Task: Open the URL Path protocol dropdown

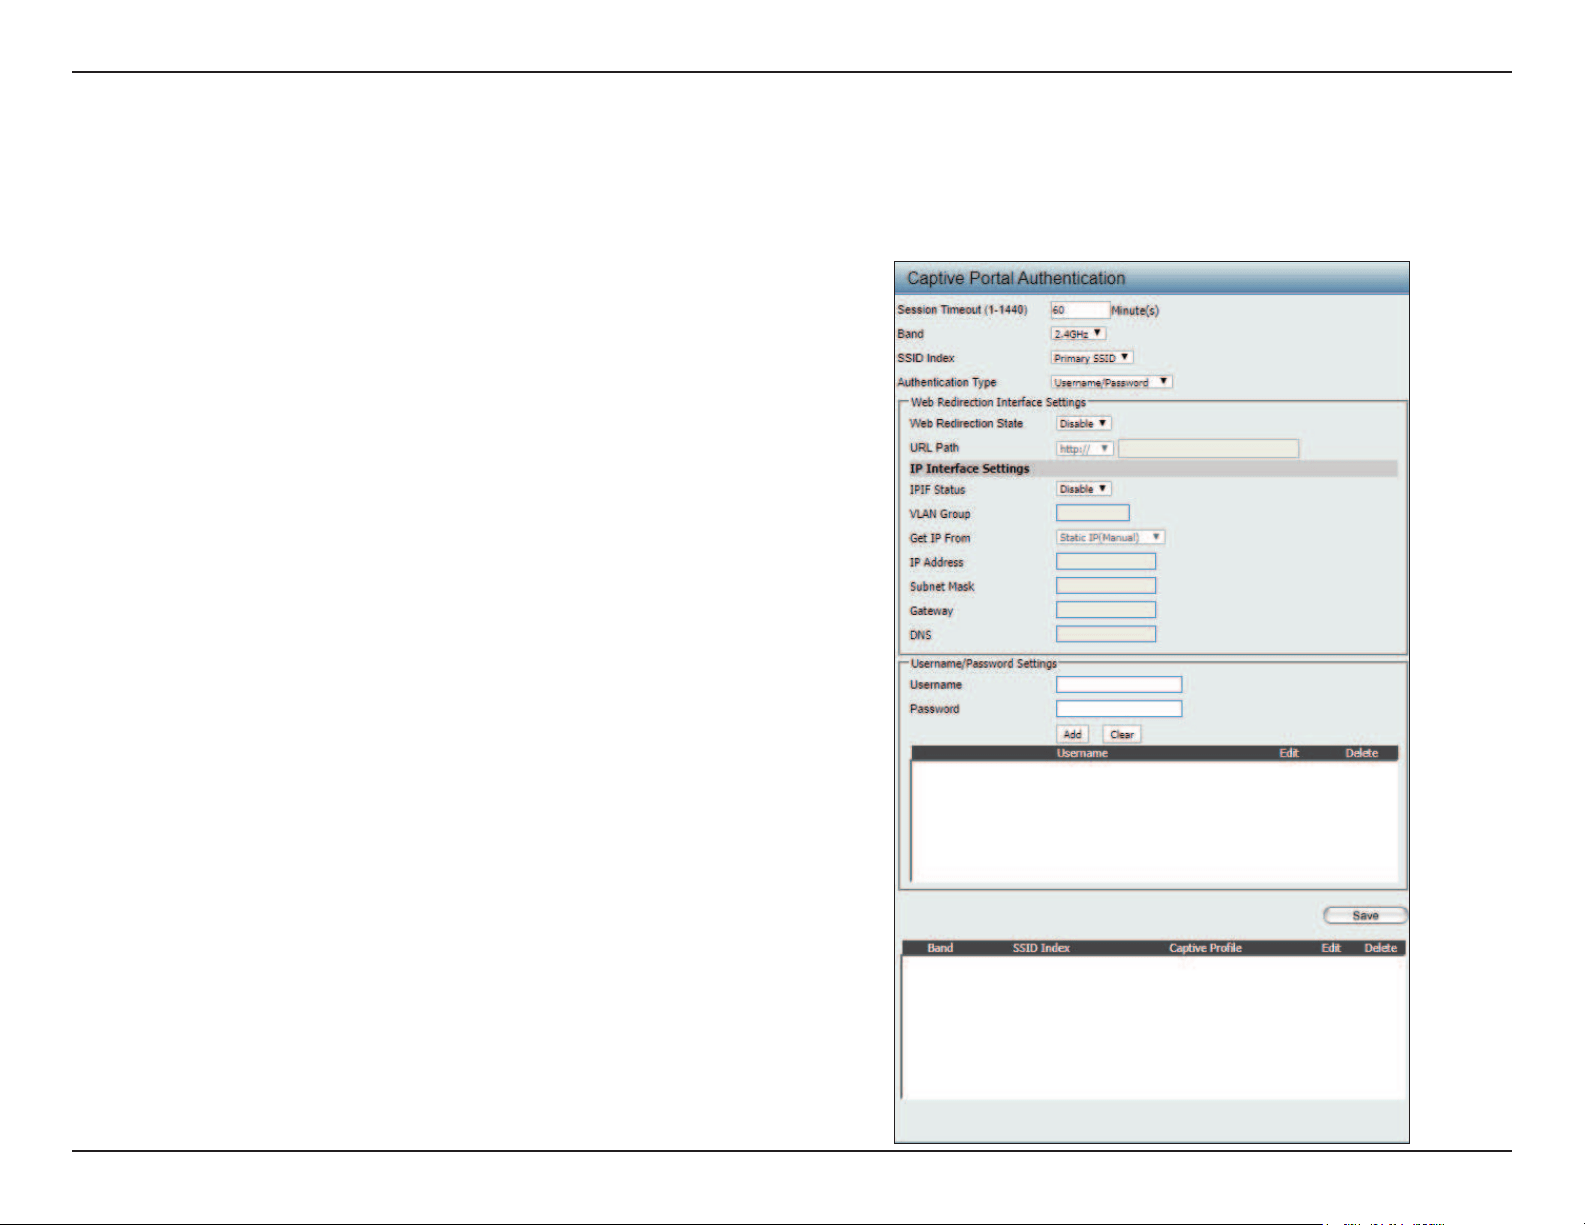Action: [x=1085, y=449]
